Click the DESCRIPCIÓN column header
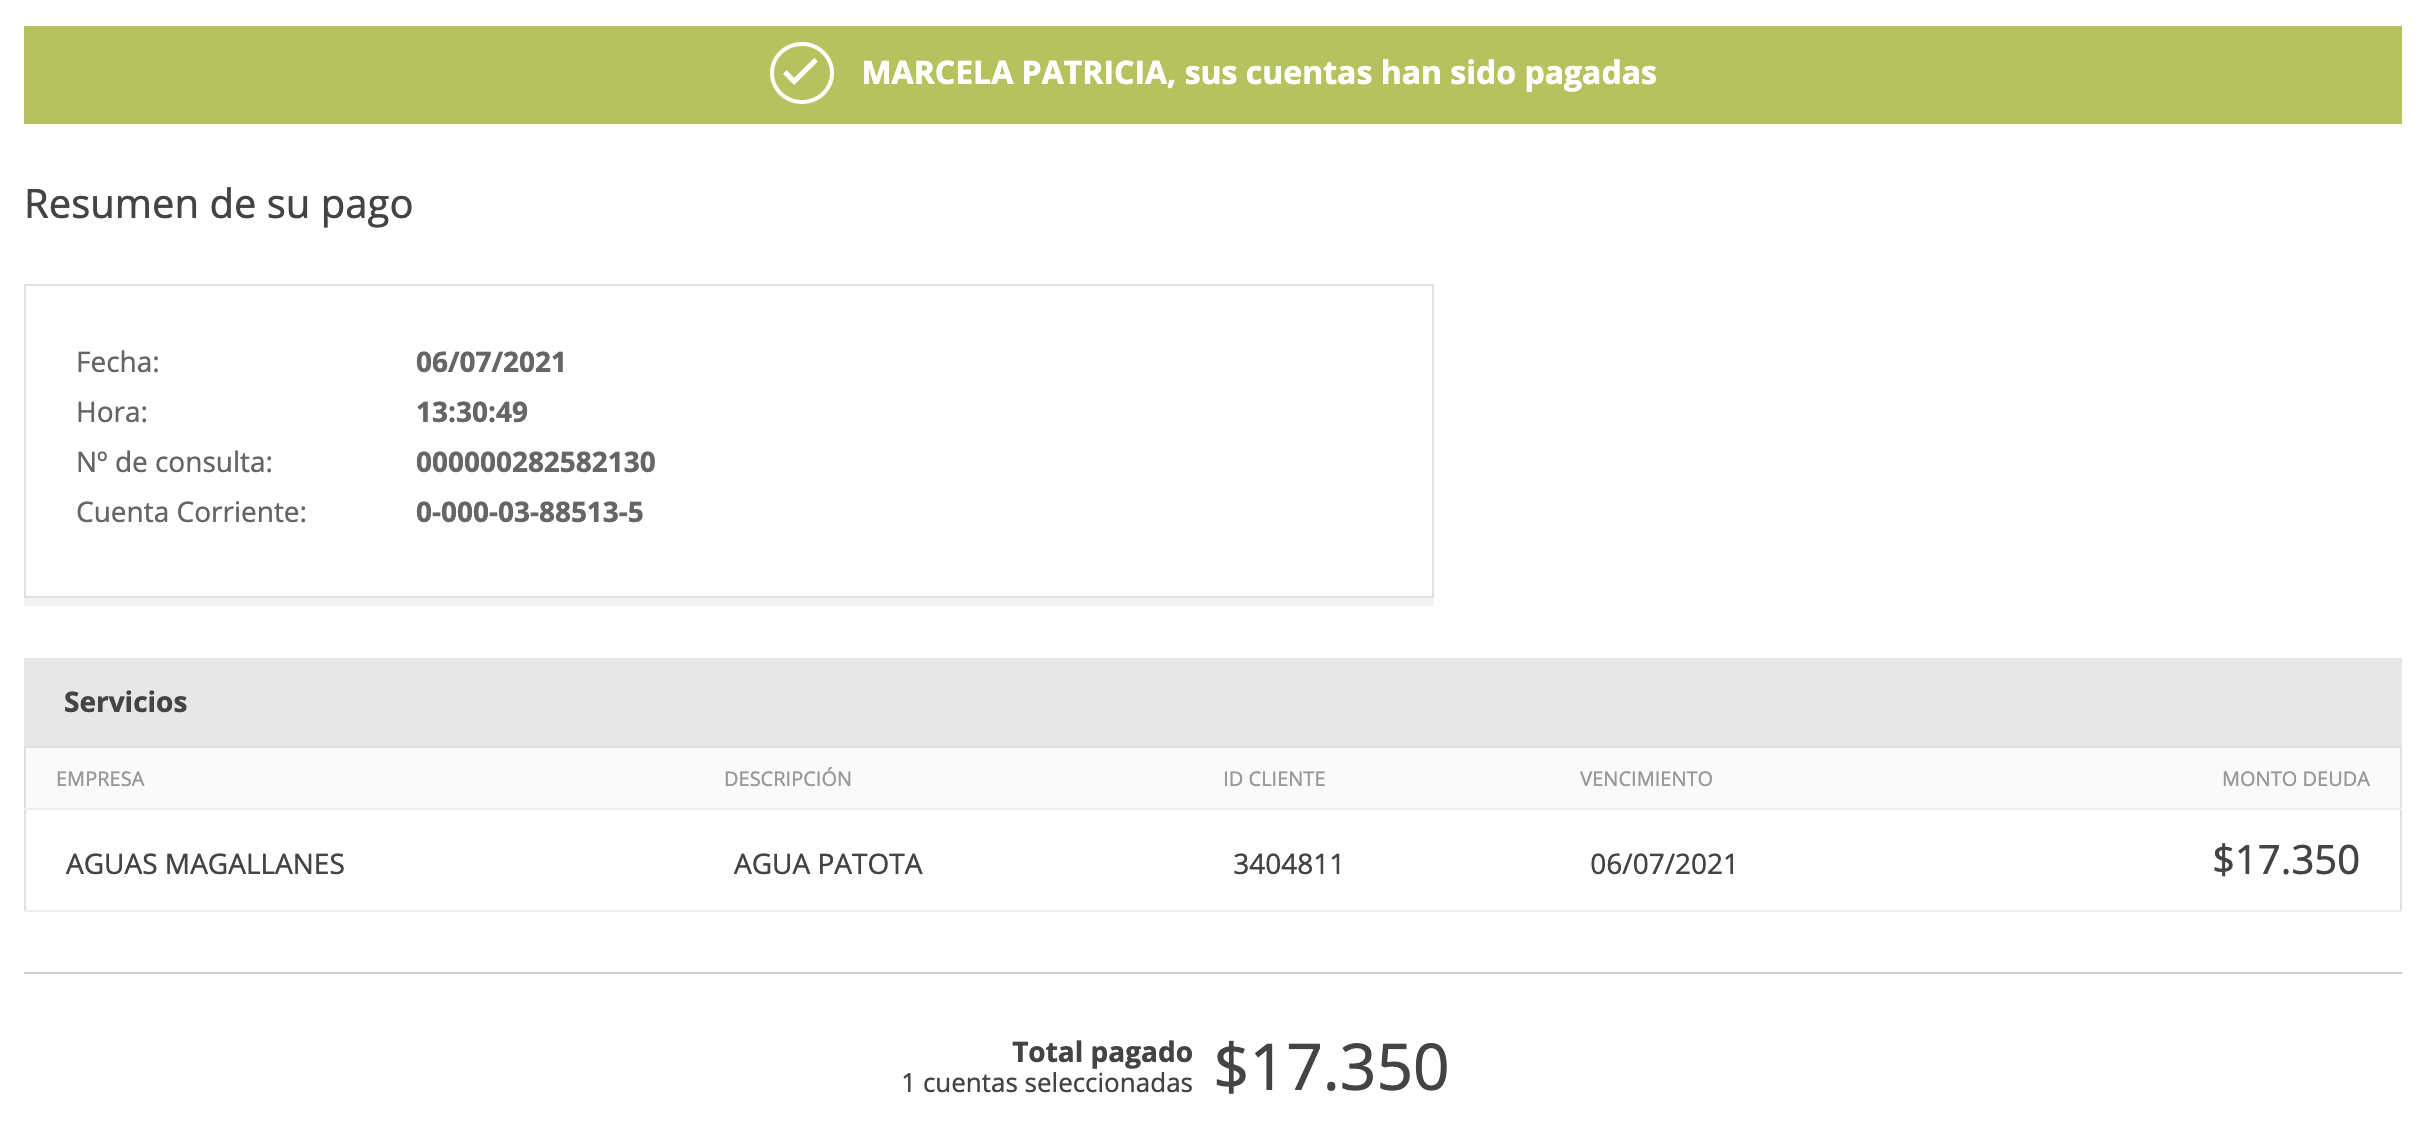 pos(787,779)
